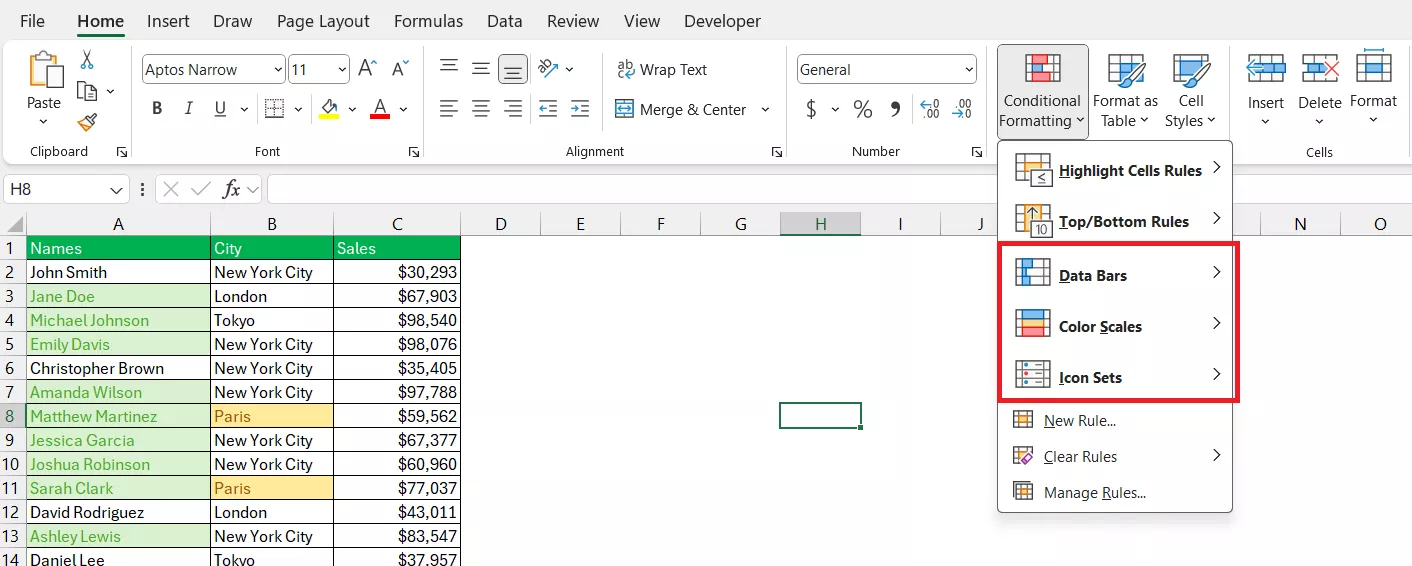
Task: Select cell B8 containing Paris
Action: (271, 416)
